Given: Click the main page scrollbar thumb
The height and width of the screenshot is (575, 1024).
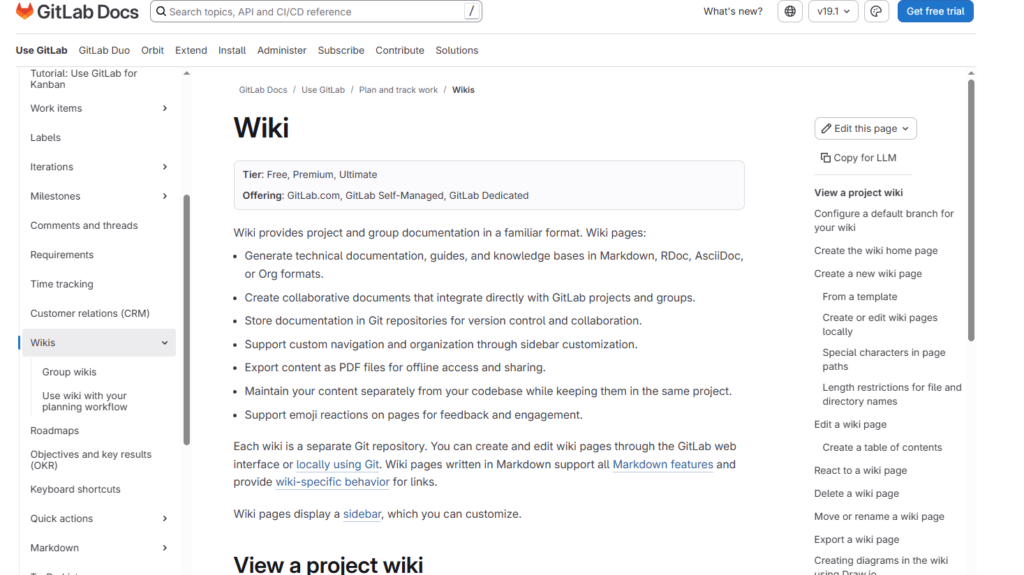Looking at the screenshot, I should coord(971,210).
